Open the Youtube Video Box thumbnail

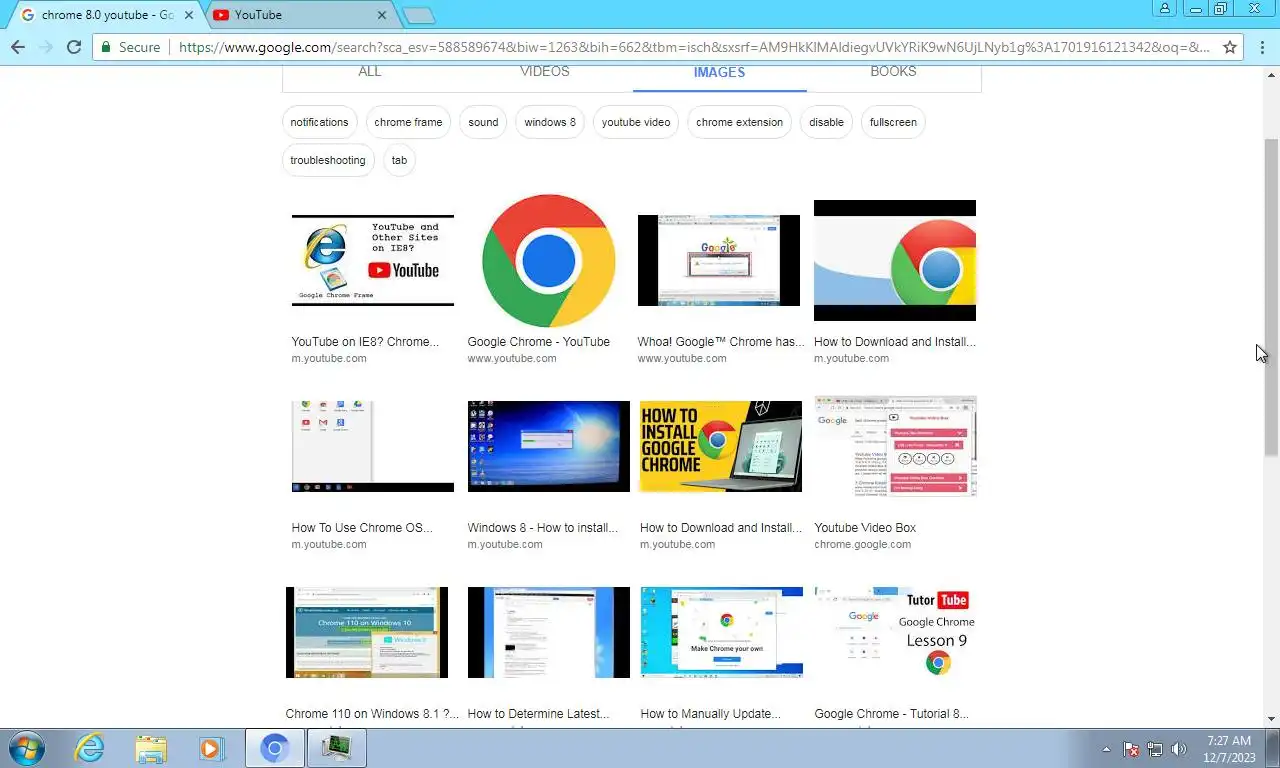point(895,446)
